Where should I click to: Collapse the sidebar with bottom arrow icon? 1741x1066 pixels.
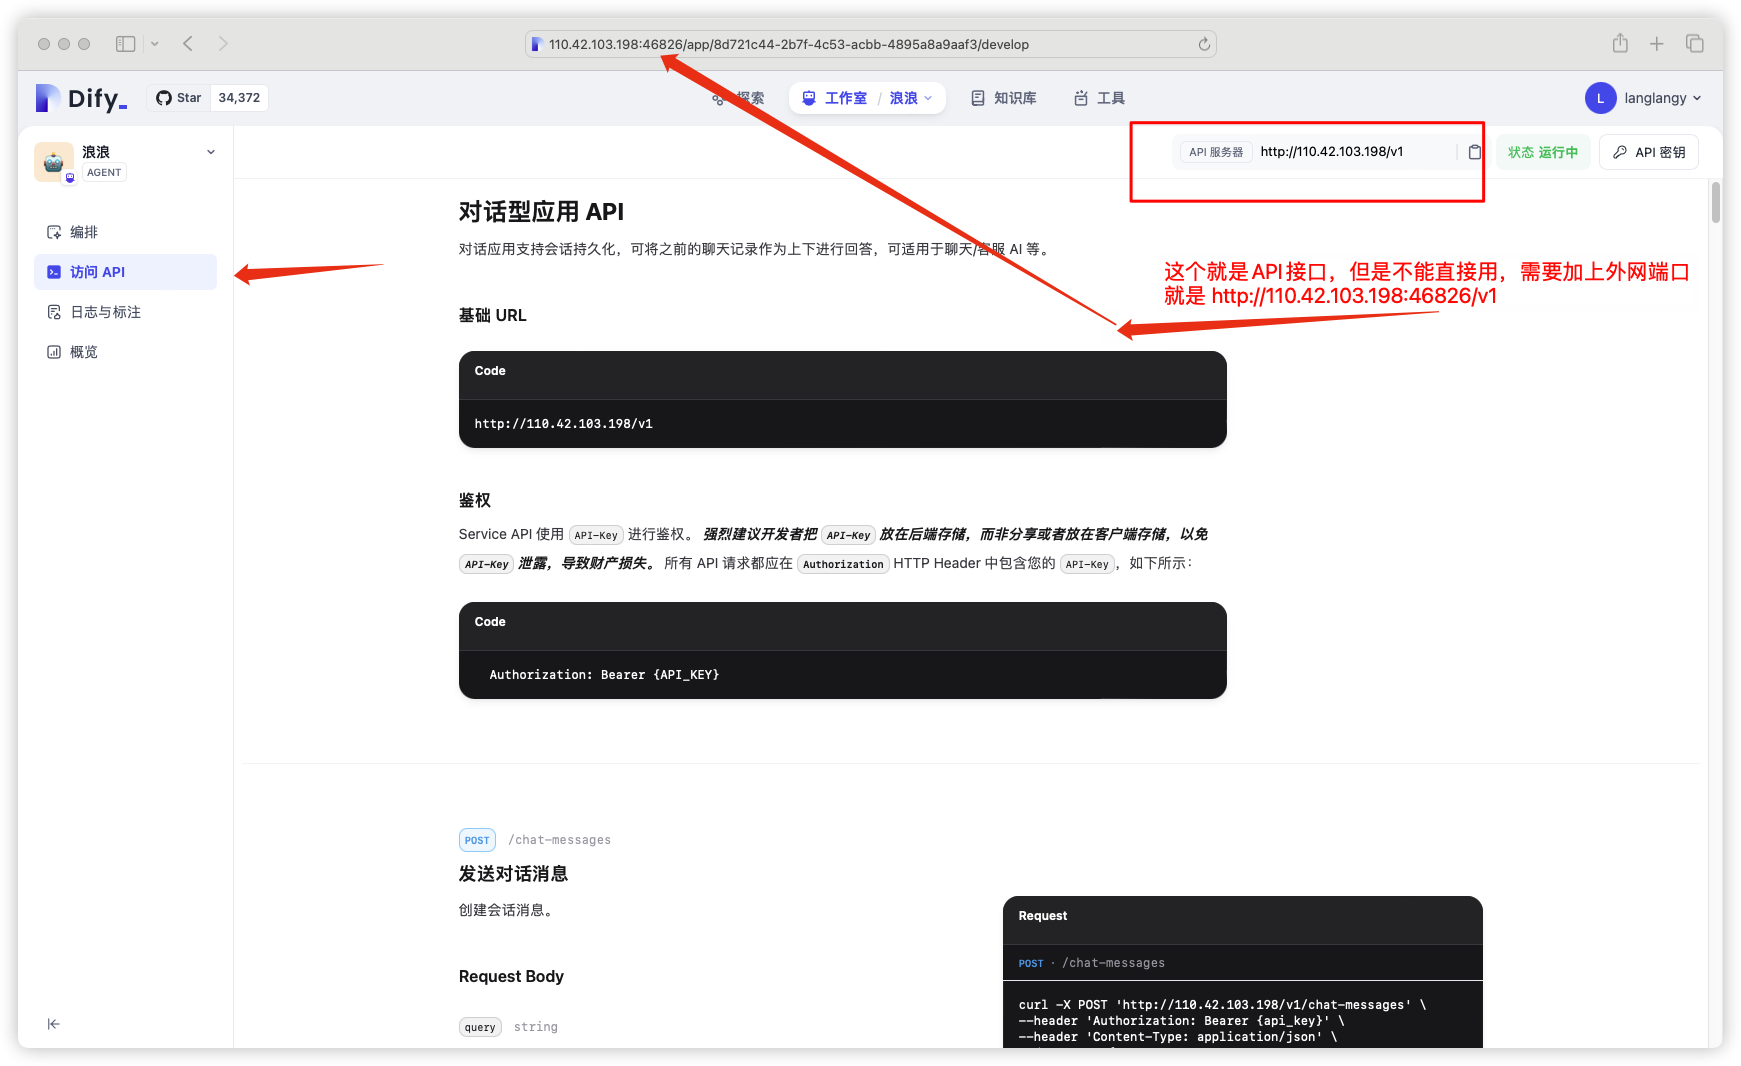(54, 1024)
